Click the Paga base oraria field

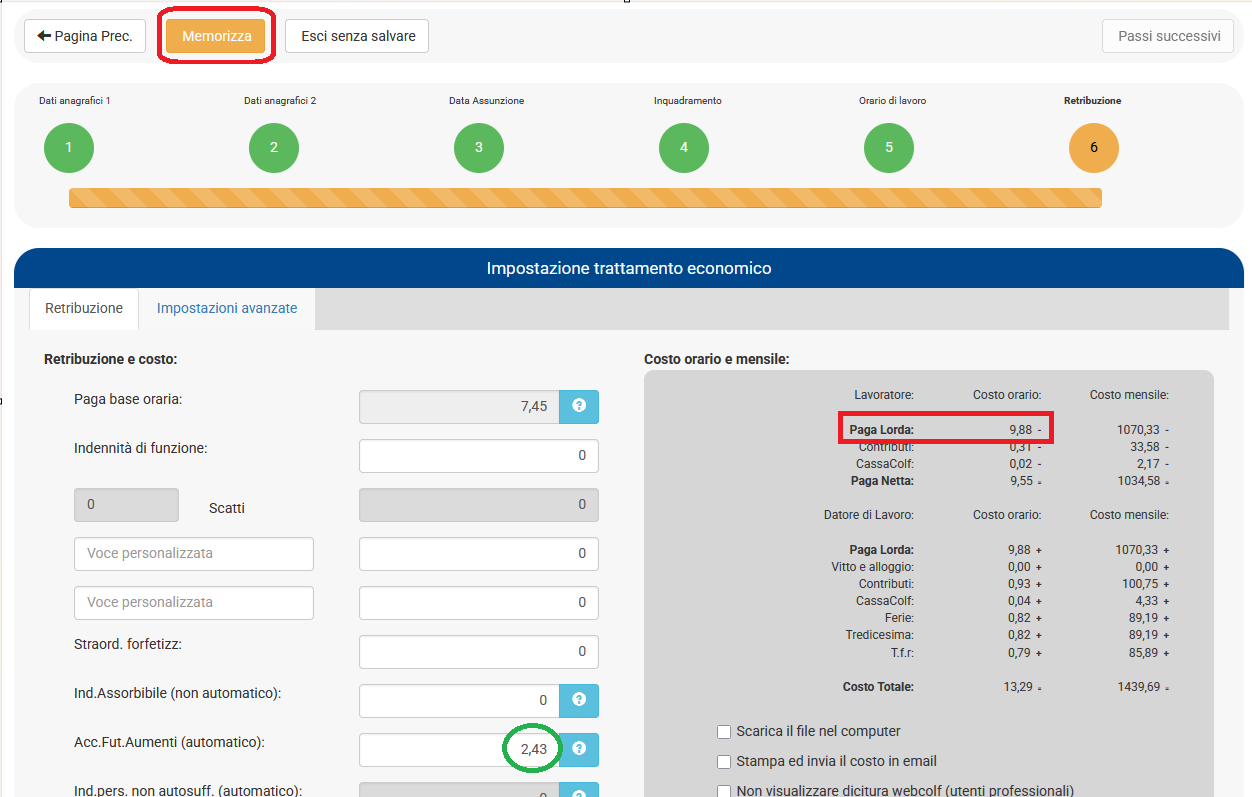pyautogui.click(x=459, y=406)
